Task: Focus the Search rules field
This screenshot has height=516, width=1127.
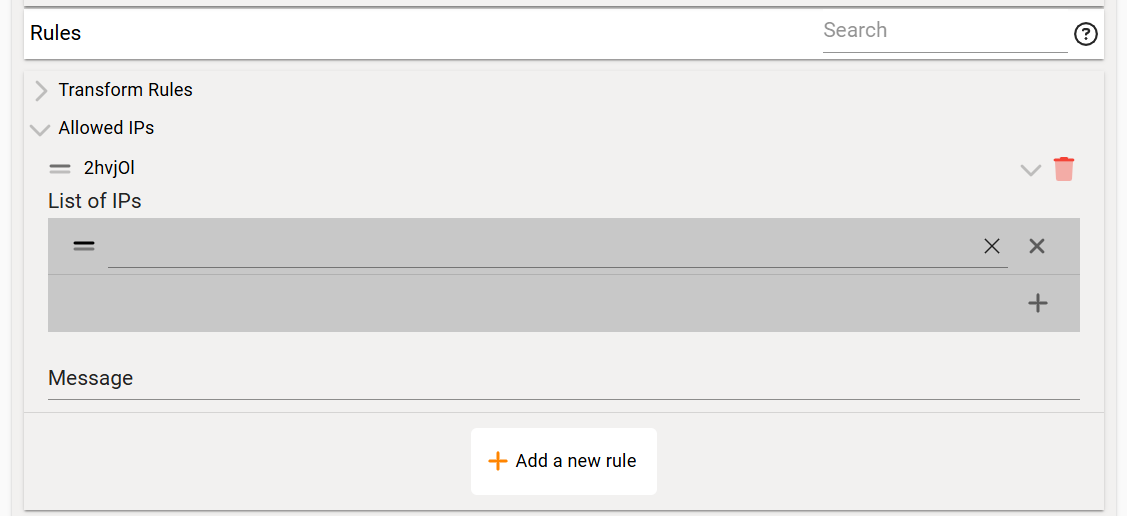Action: pos(944,31)
